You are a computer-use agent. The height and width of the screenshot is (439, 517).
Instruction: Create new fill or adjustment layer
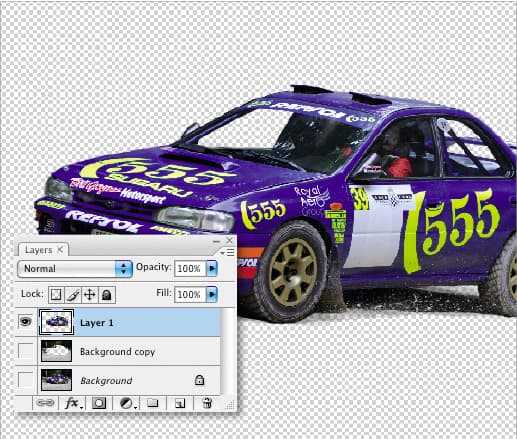tap(127, 403)
